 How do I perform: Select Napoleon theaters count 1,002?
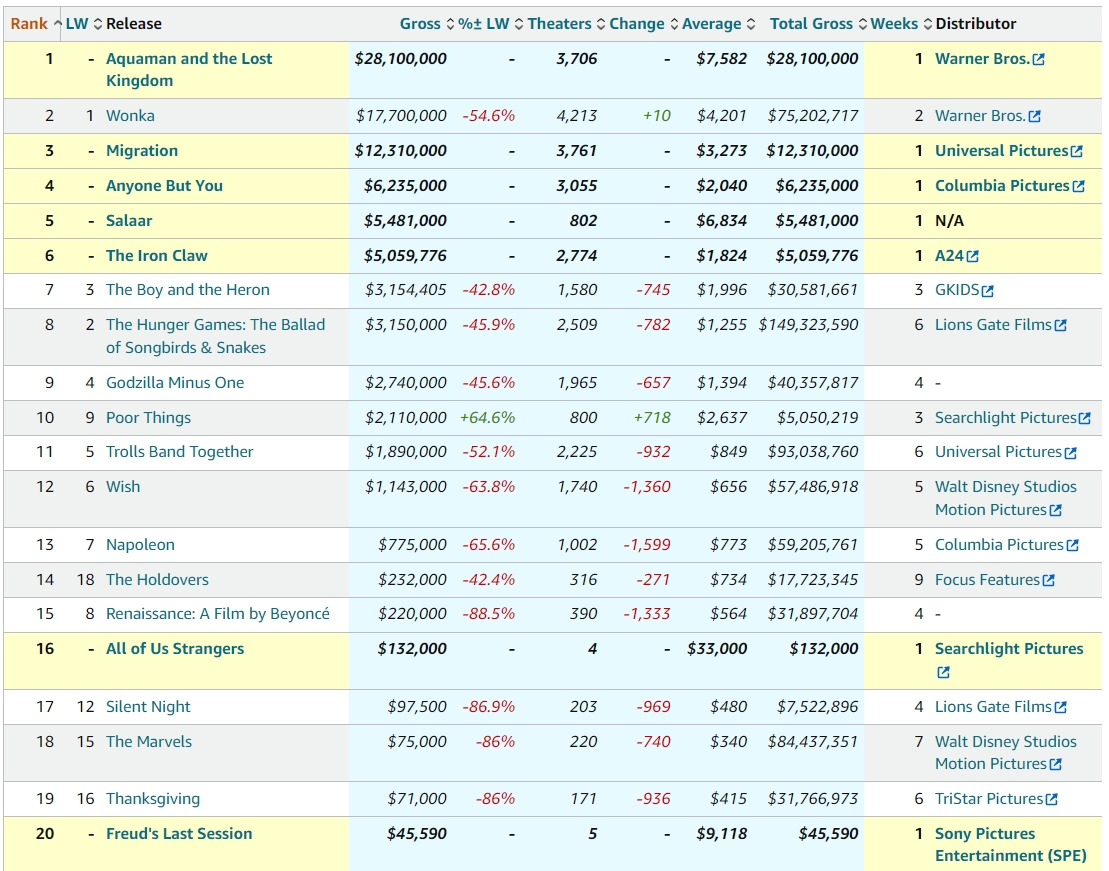tap(577, 545)
